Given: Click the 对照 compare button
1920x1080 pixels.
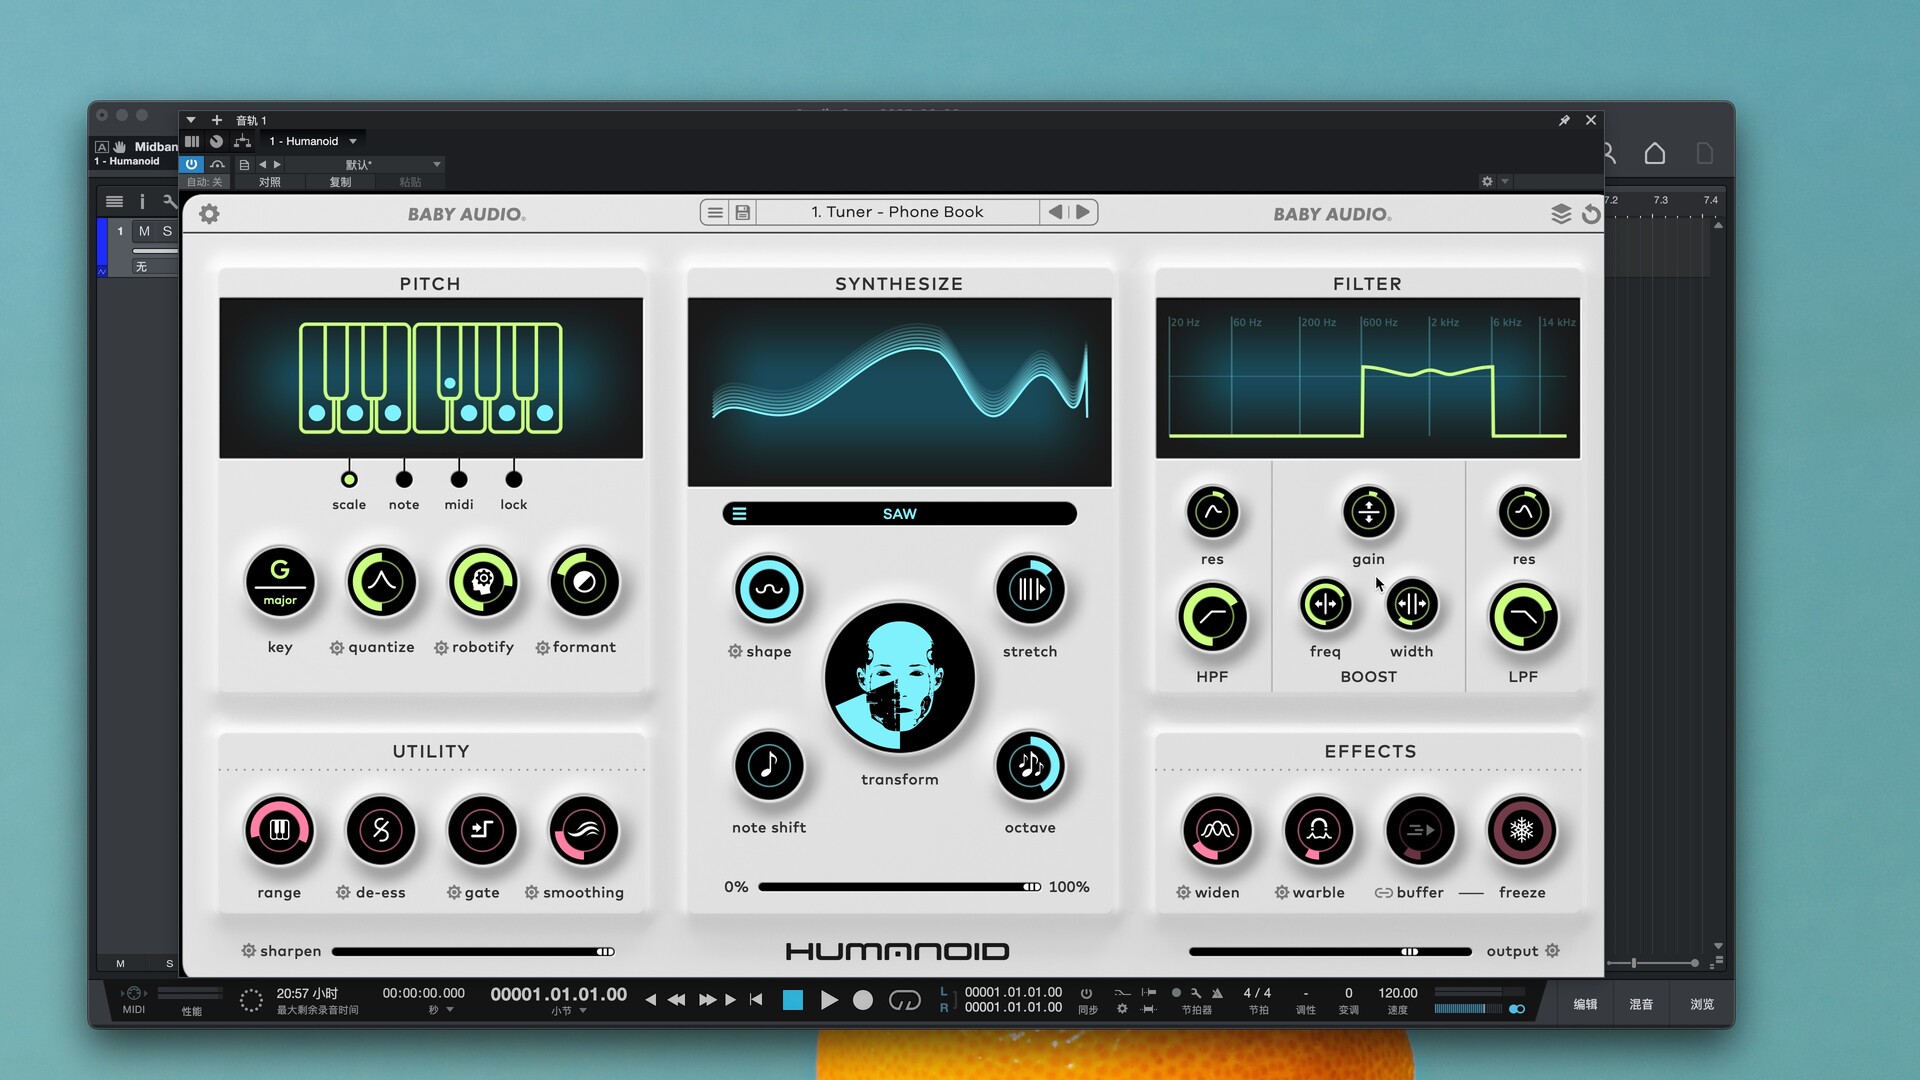Looking at the screenshot, I should [270, 182].
